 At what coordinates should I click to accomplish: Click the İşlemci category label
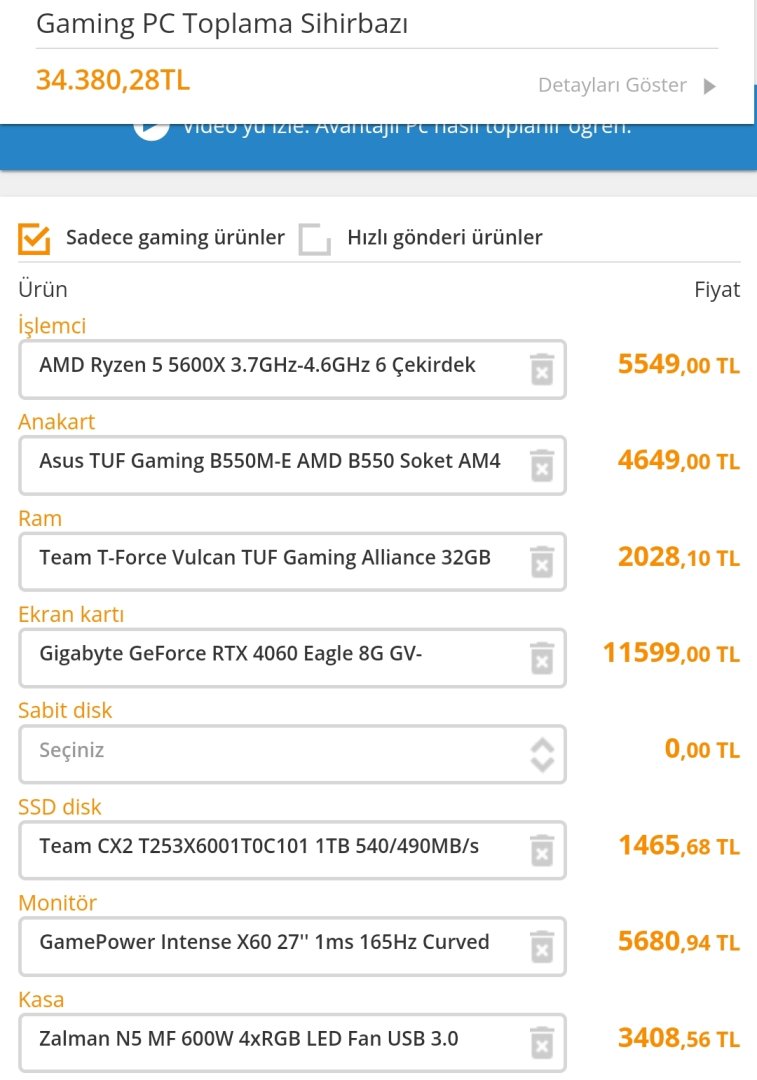tap(52, 326)
